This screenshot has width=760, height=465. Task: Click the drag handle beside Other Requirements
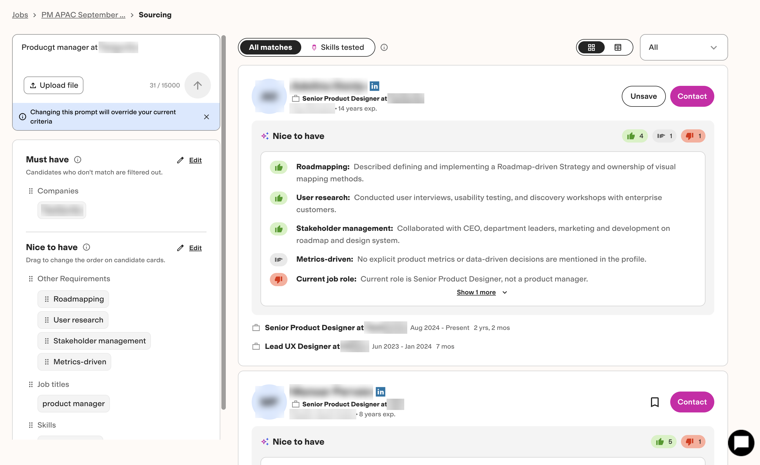pos(31,279)
